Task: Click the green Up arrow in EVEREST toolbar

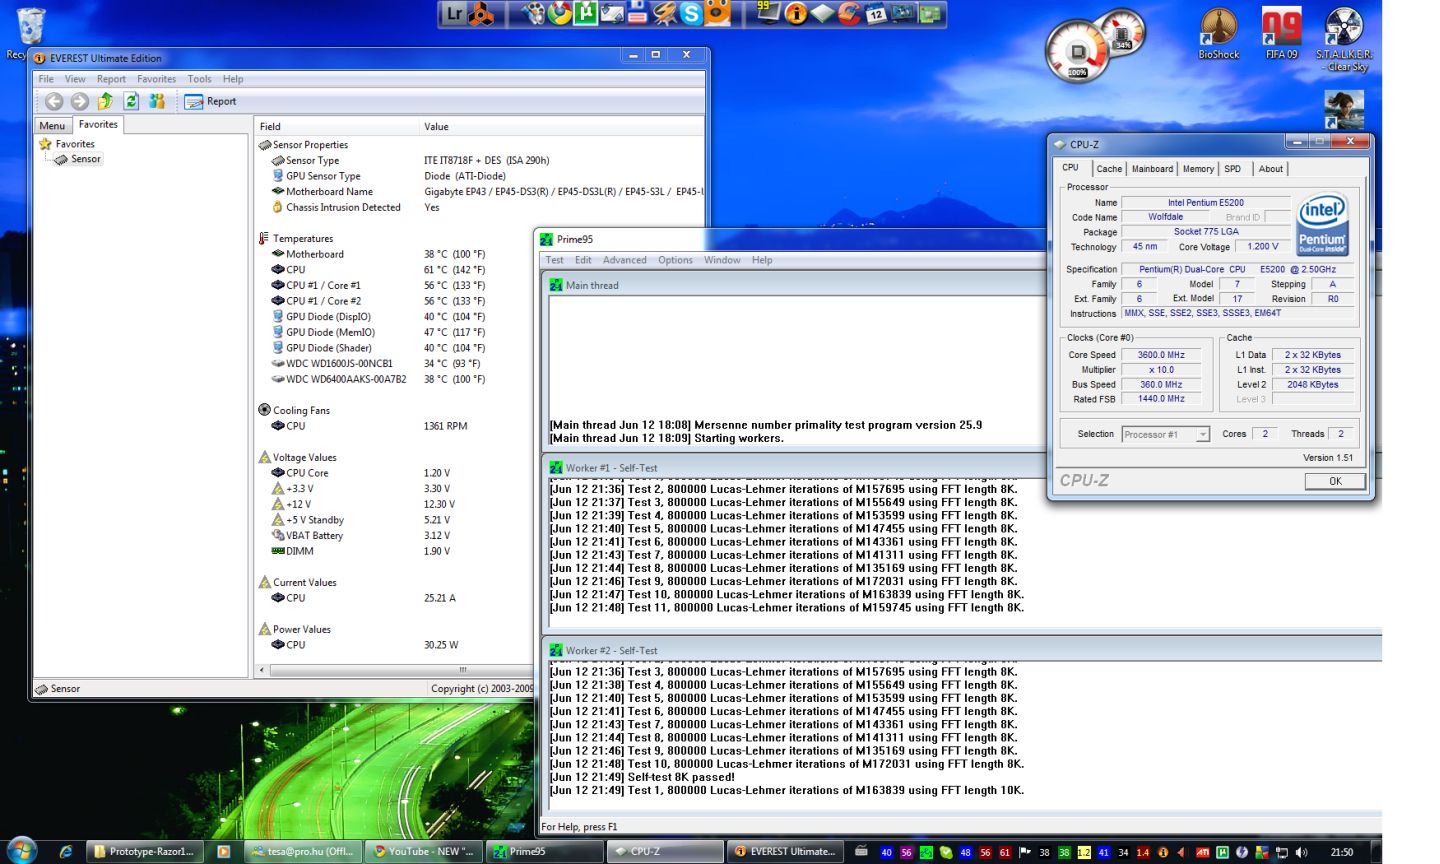Action: 105,101
